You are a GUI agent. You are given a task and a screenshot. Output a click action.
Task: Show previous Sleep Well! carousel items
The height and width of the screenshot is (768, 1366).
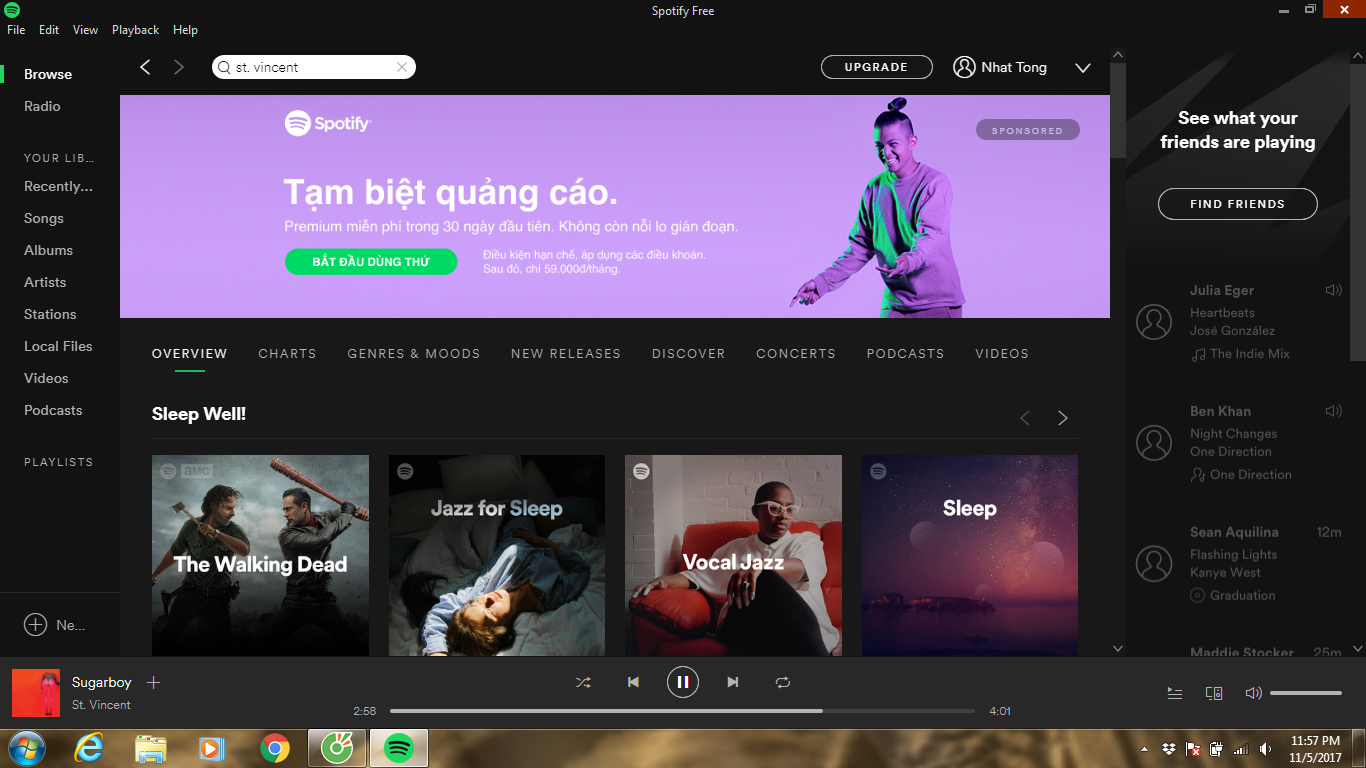coord(1025,418)
